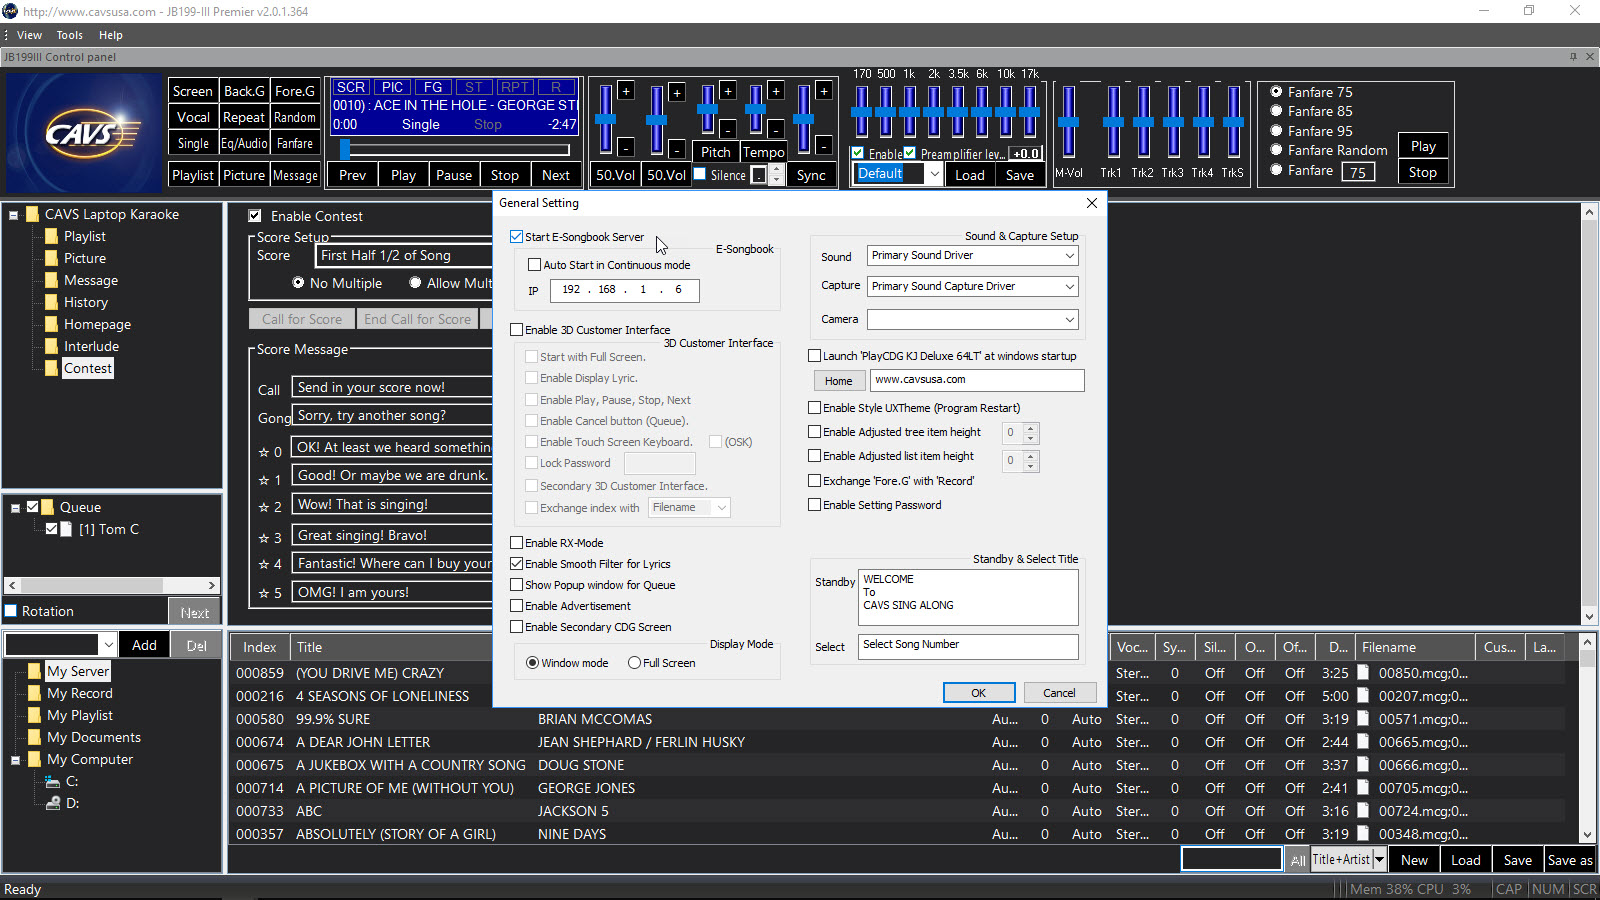Click the Queue folder icon

tap(47, 507)
